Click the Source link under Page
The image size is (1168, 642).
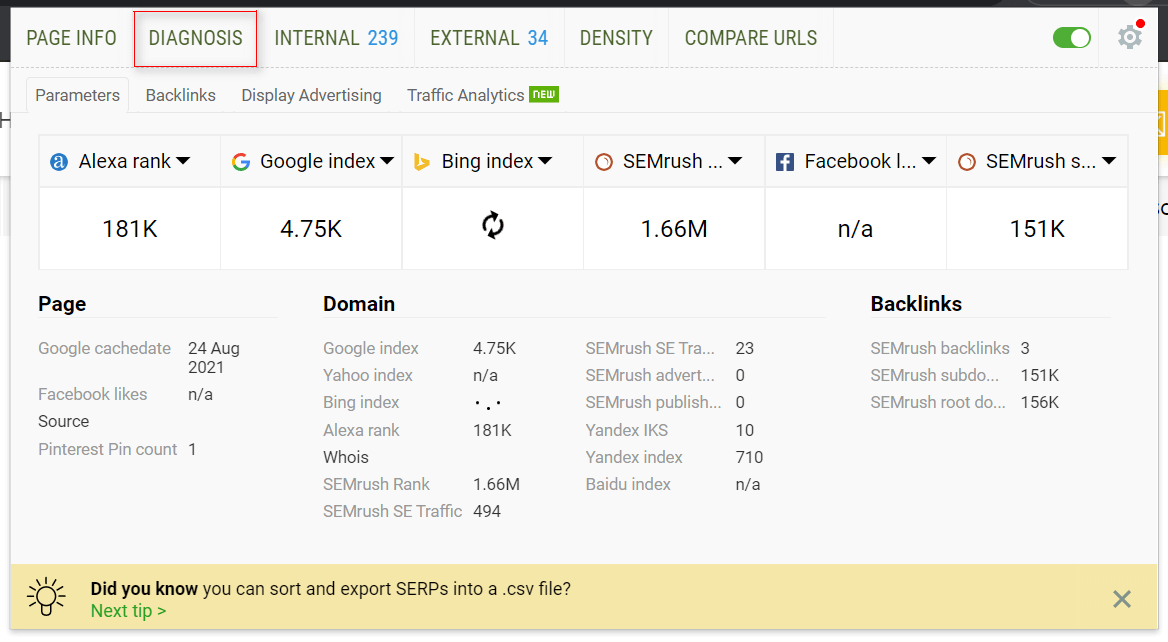[x=63, y=421]
